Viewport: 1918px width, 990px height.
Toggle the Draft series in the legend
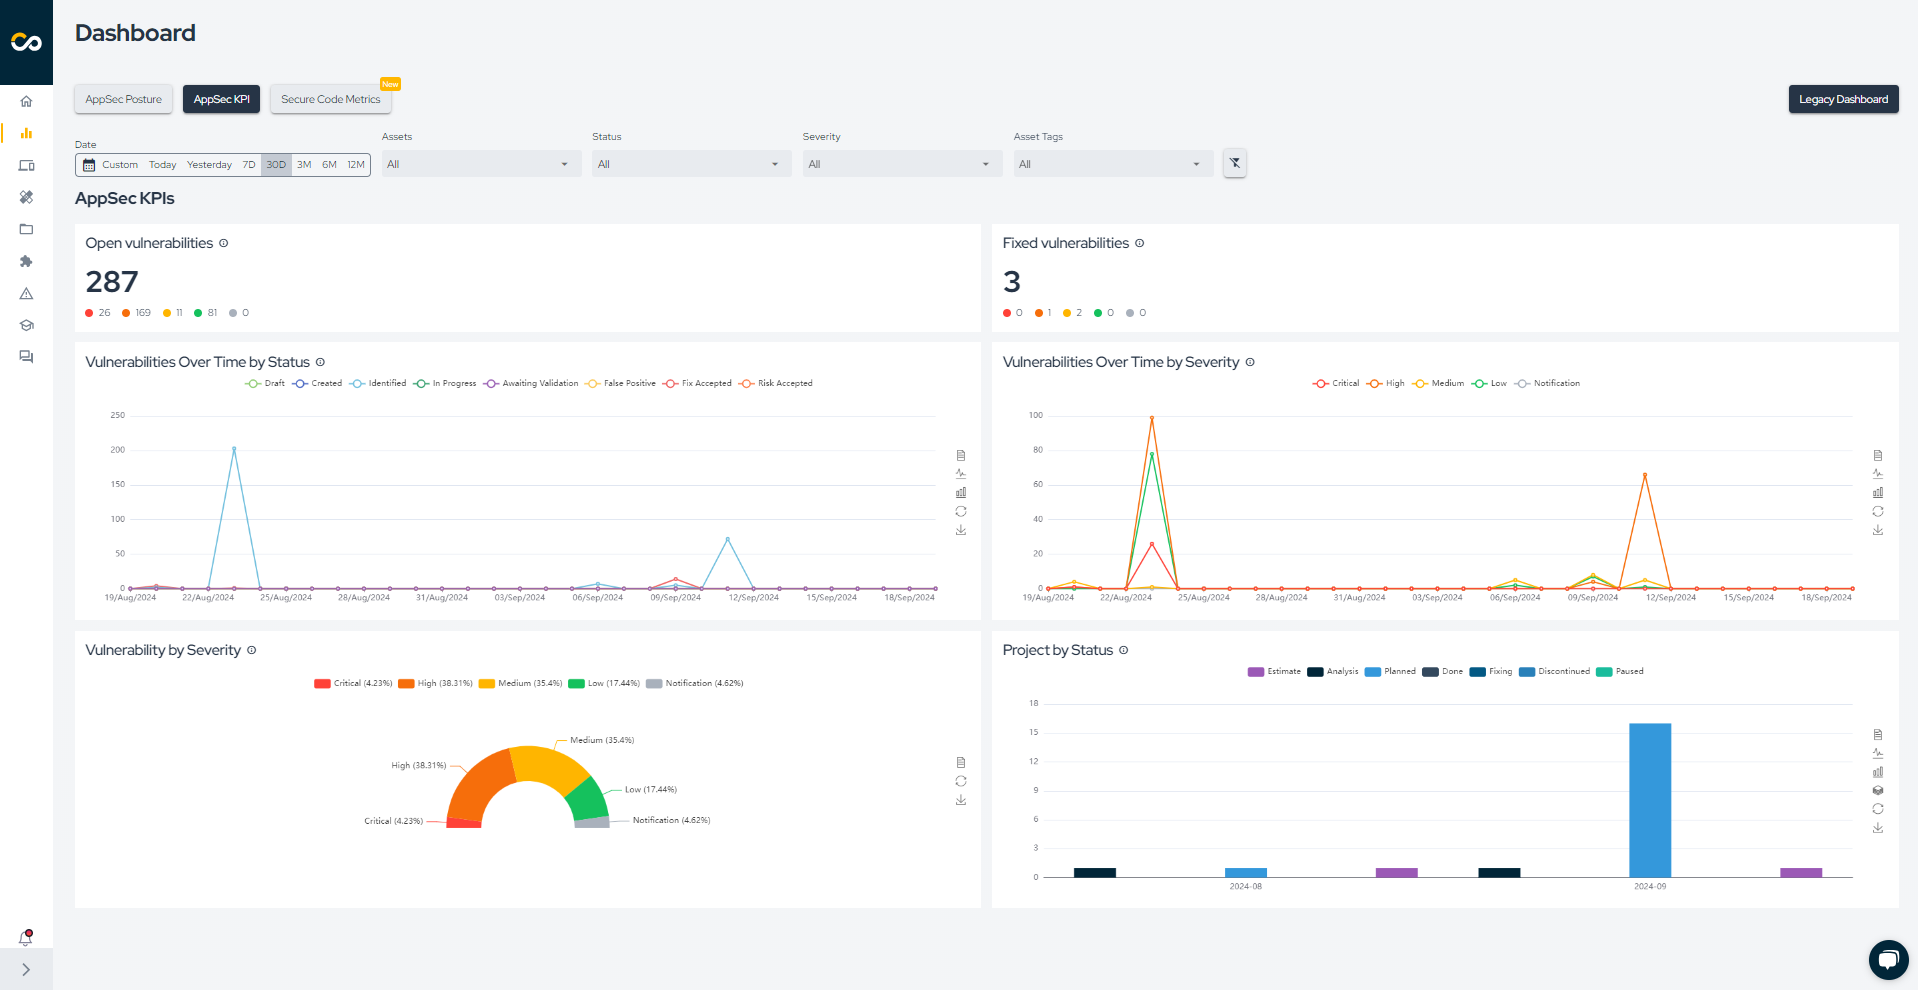pyautogui.click(x=265, y=383)
